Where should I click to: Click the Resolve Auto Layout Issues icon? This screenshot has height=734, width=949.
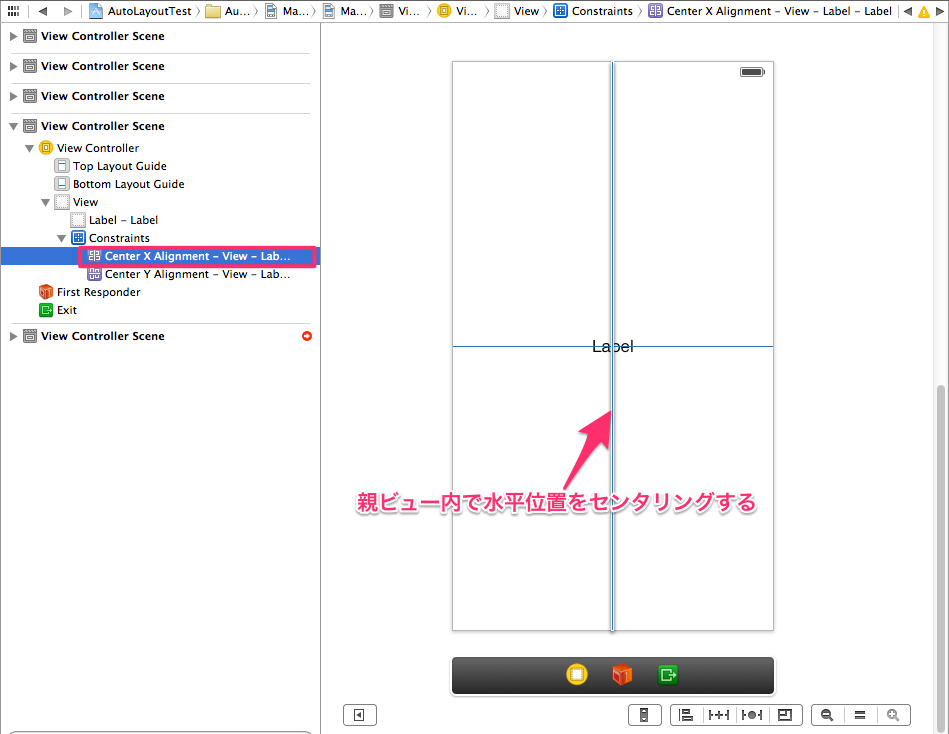pos(751,714)
